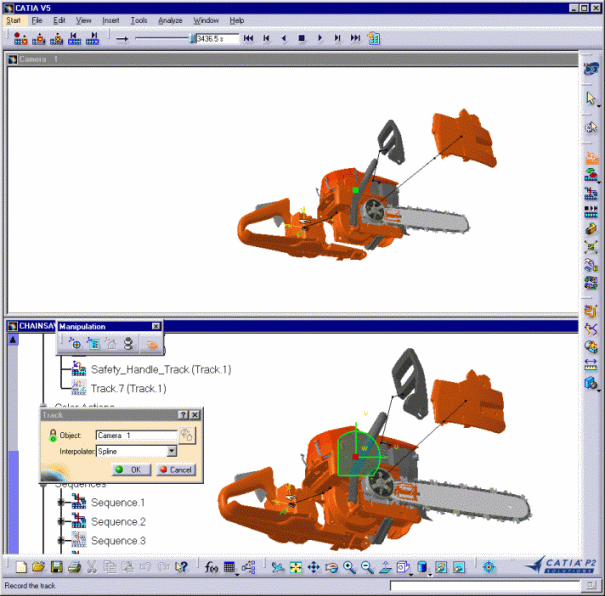The height and width of the screenshot is (596, 605).
Task: Stop the simulation playback
Action: coord(302,38)
